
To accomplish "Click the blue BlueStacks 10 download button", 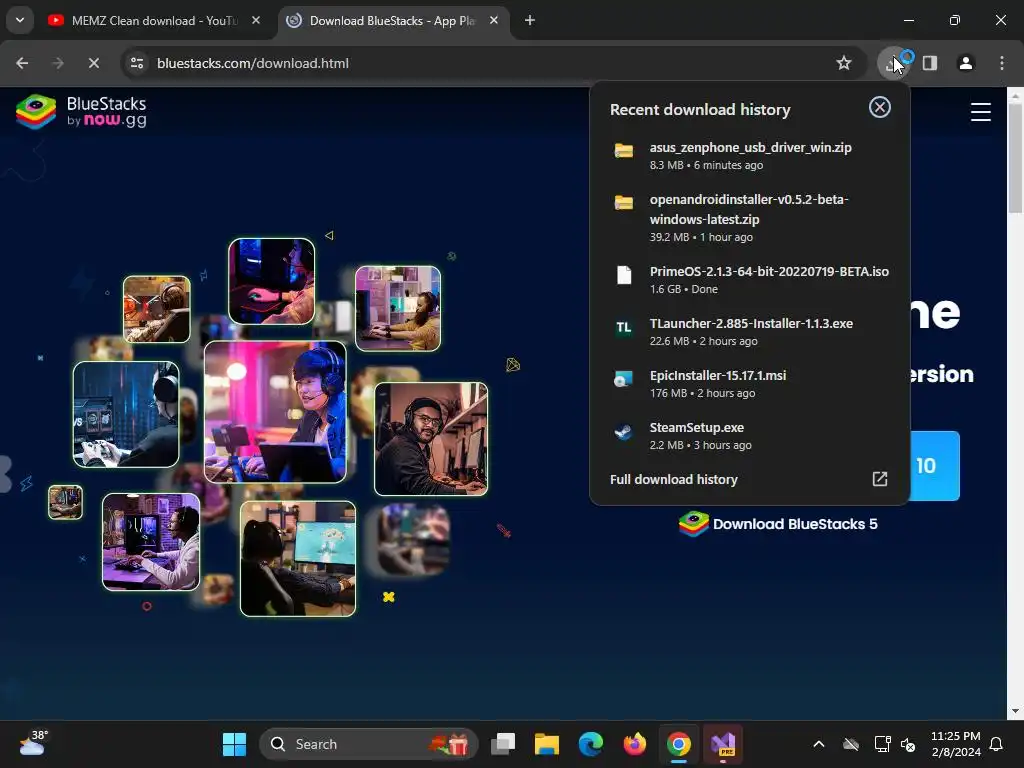I will click(934, 466).
